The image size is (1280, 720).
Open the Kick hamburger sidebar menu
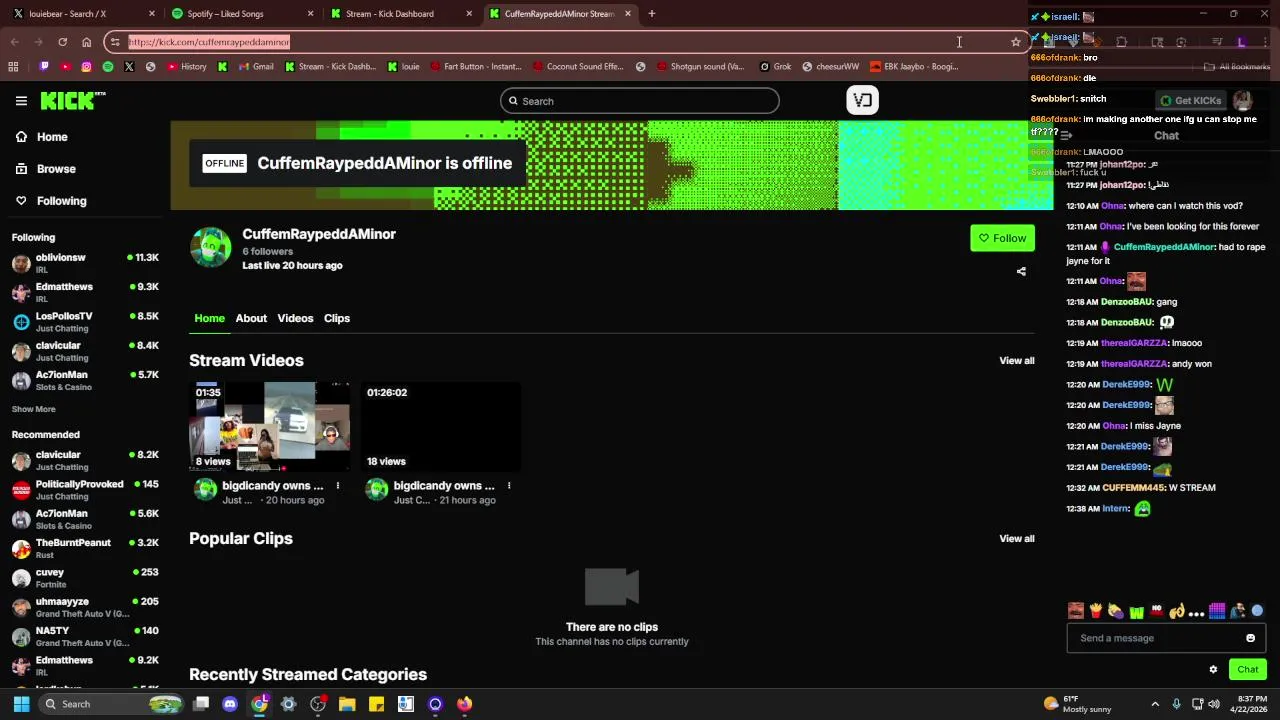pos(21,100)
